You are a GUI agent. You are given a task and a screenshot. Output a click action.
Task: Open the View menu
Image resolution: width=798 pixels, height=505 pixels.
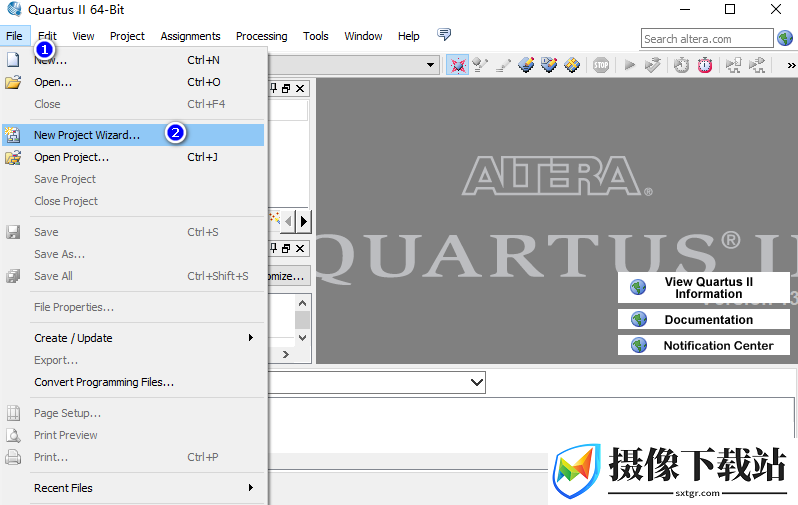coord(83,36)
